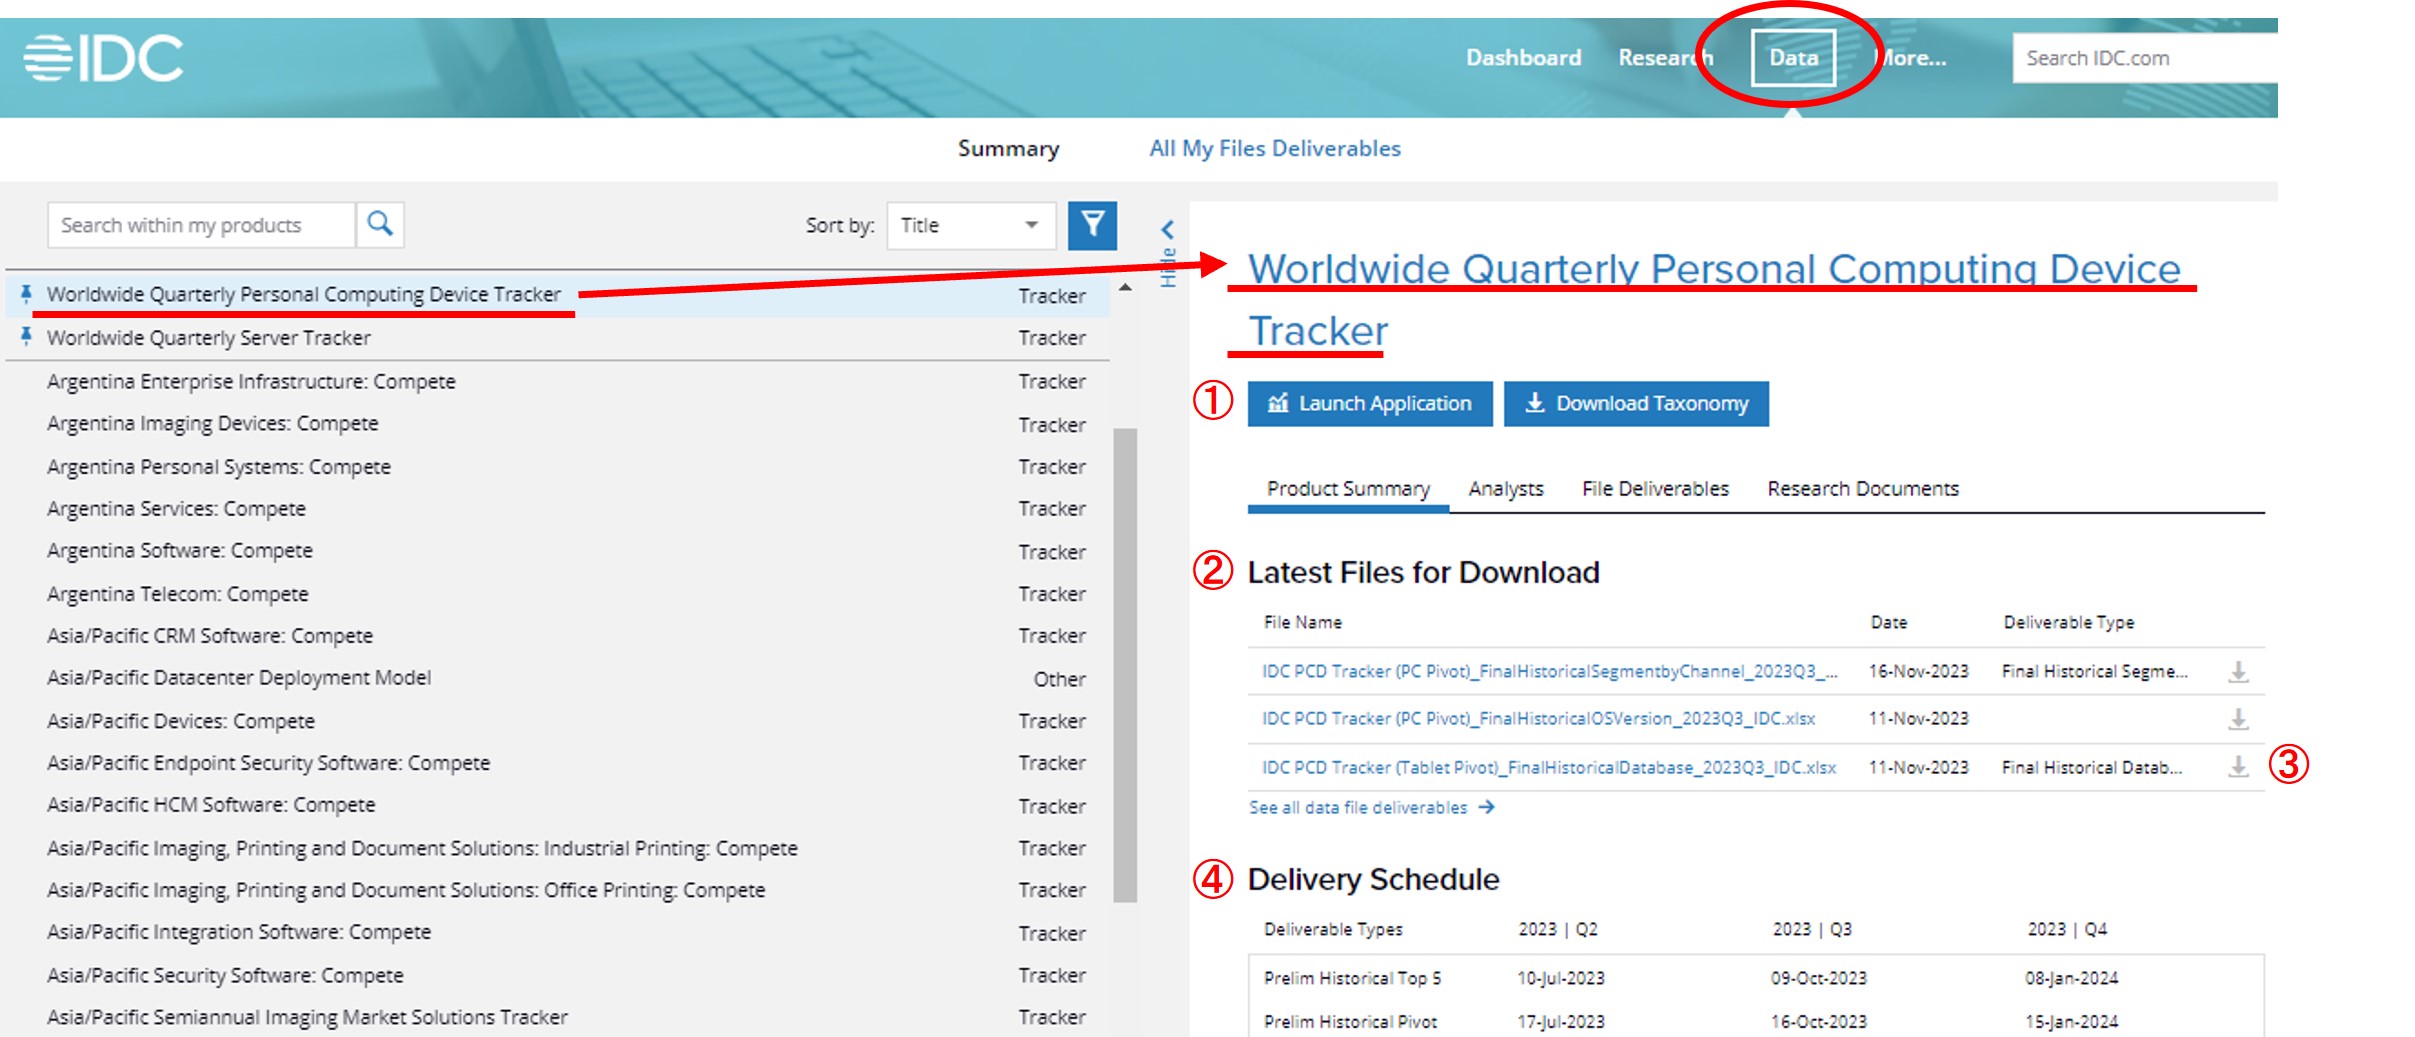Click the Prelim Historical Pivot row label
Screen dimensions: 2415x1037
(1350, 1022)
